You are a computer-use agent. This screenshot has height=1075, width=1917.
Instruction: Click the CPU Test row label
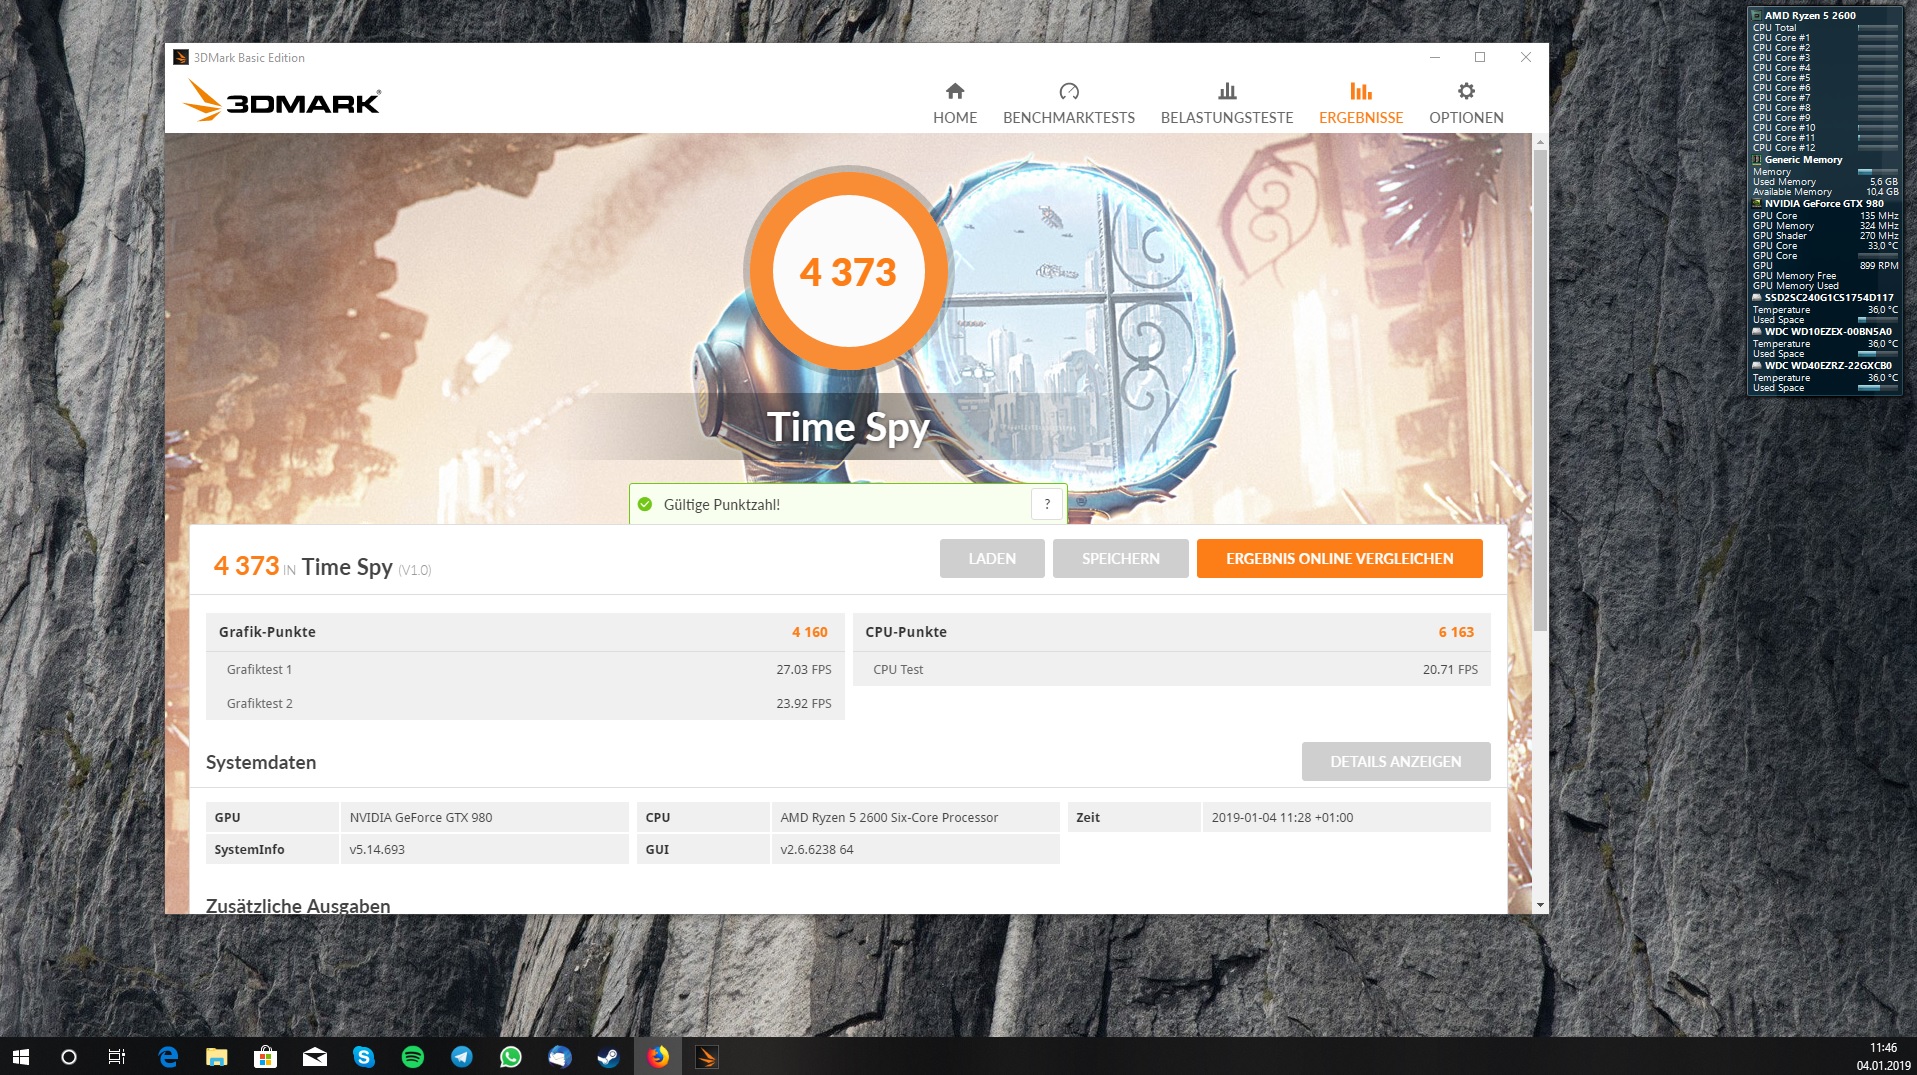click(x=898, y=670)
